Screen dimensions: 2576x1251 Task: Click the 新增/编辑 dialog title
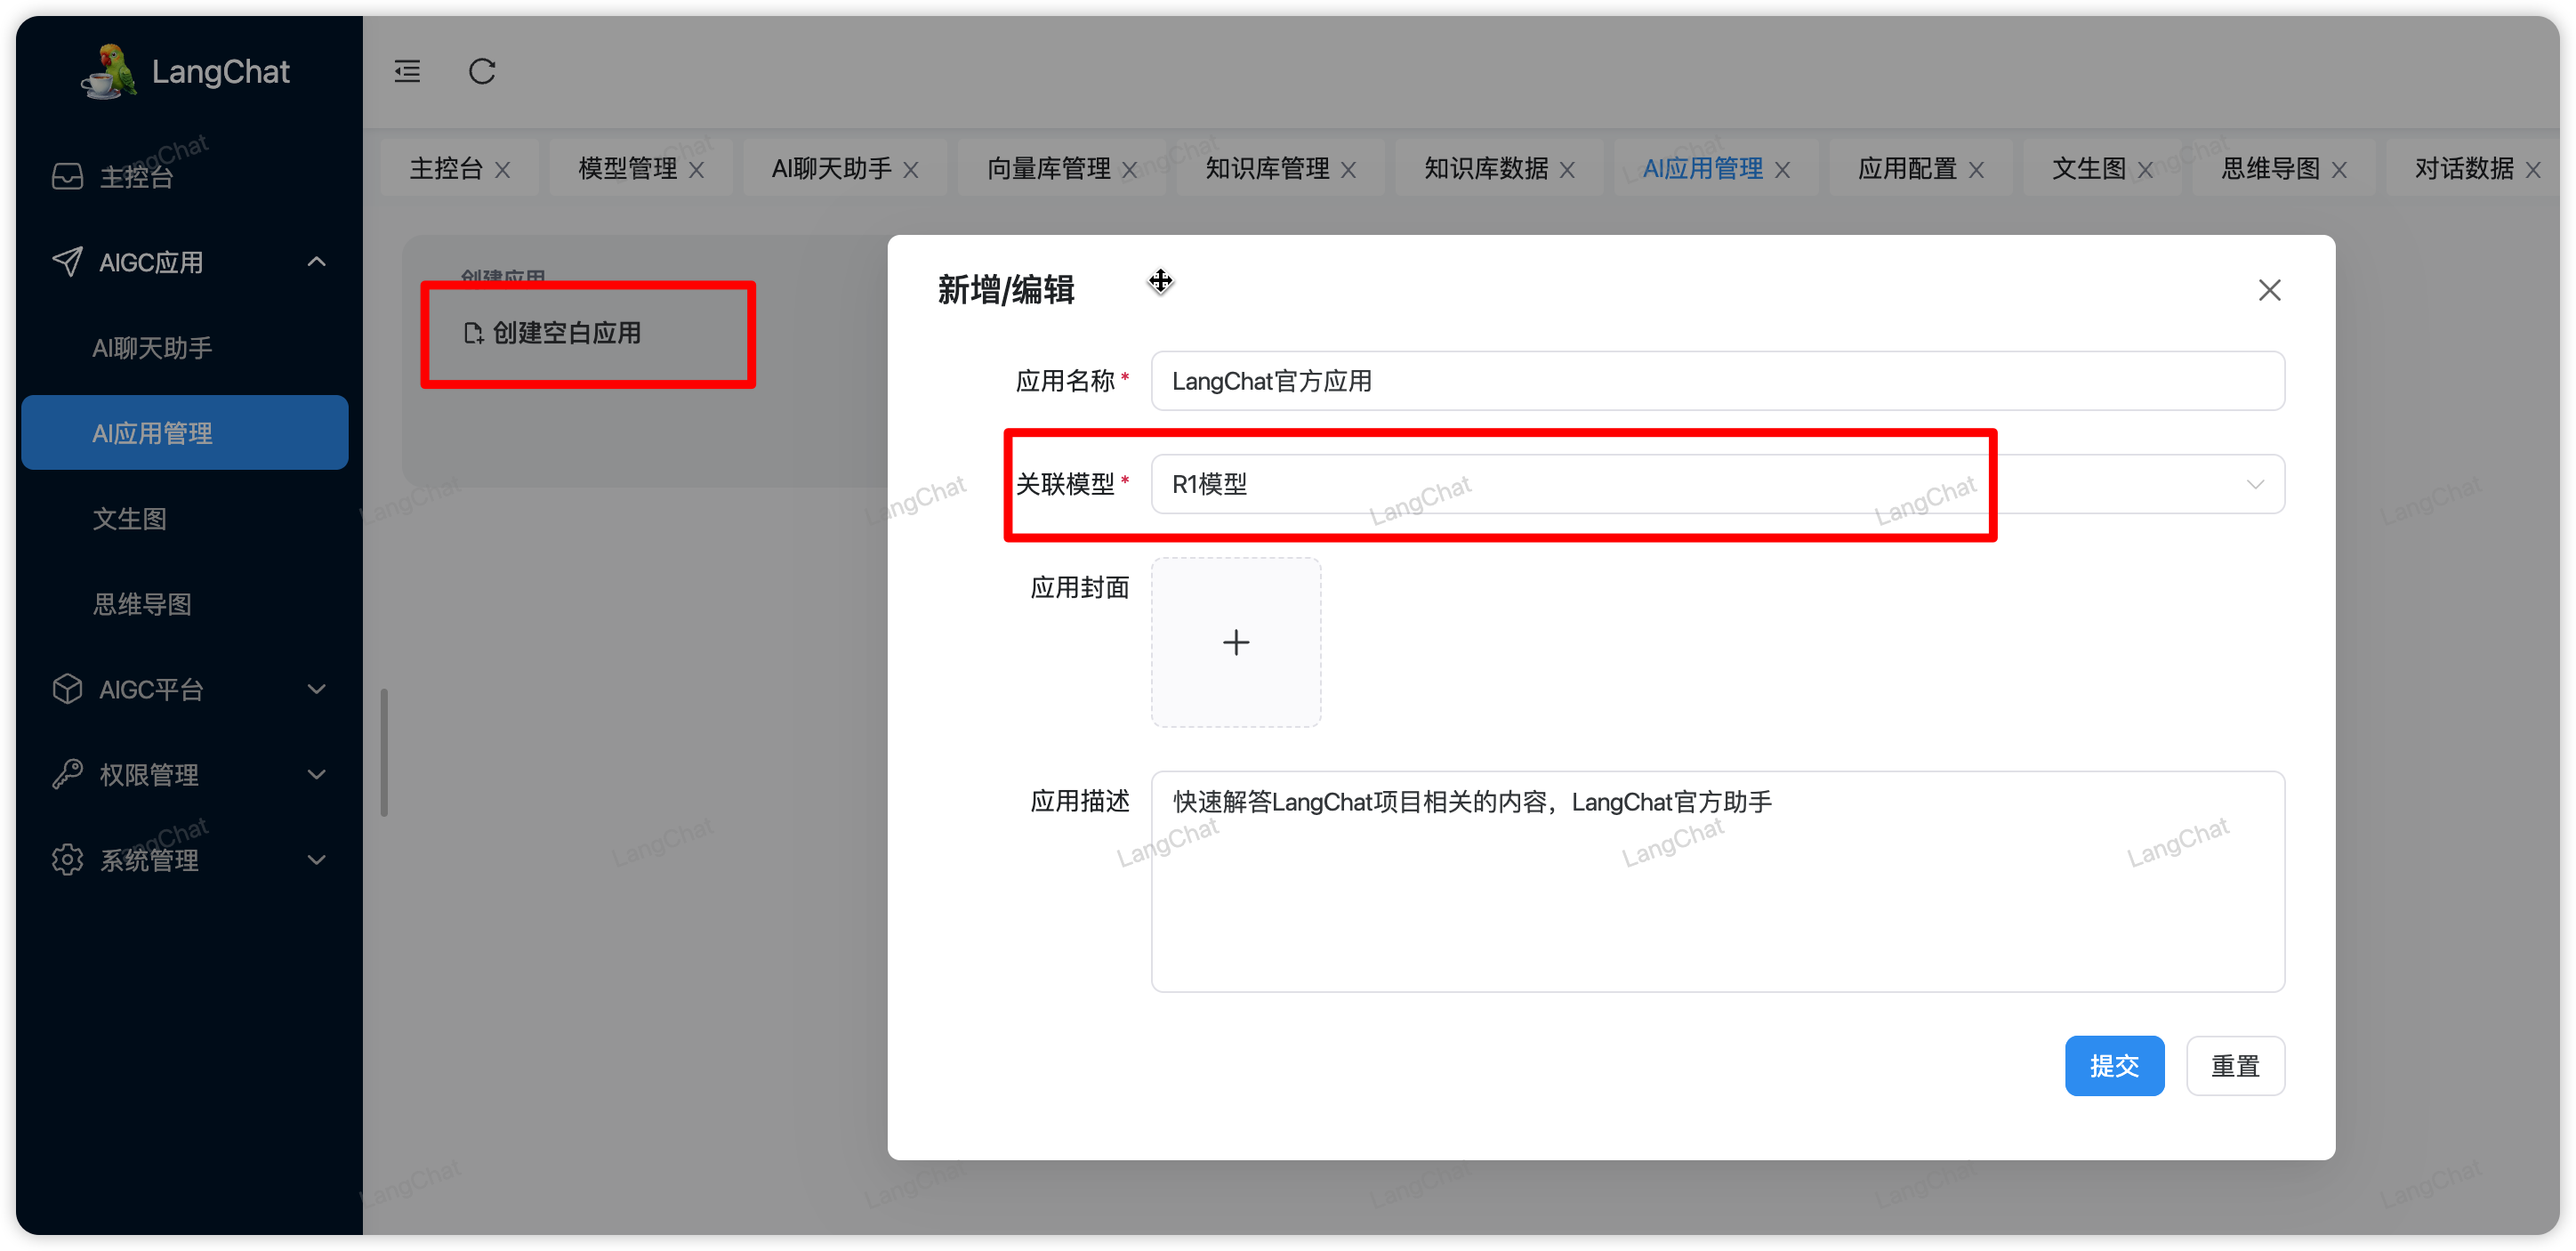(1006, 290)
